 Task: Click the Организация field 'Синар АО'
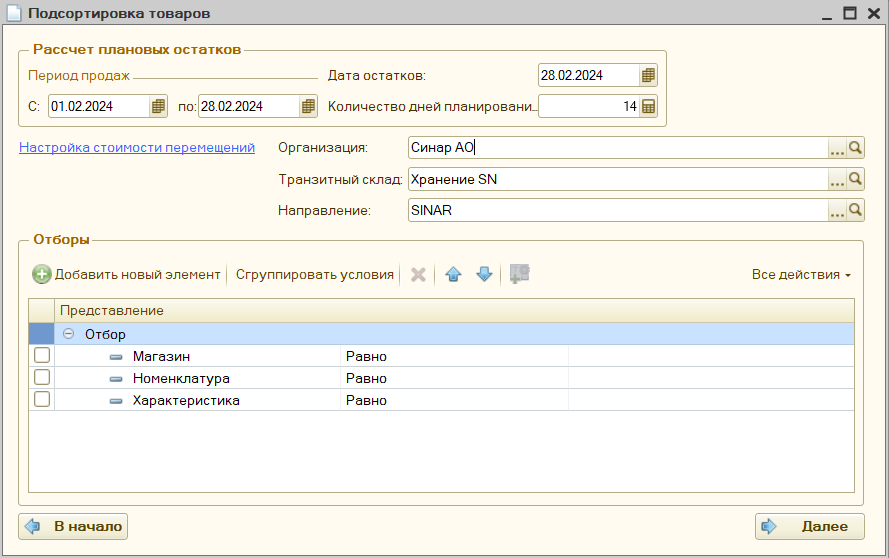pyautogui.click(x=619, y=148)
